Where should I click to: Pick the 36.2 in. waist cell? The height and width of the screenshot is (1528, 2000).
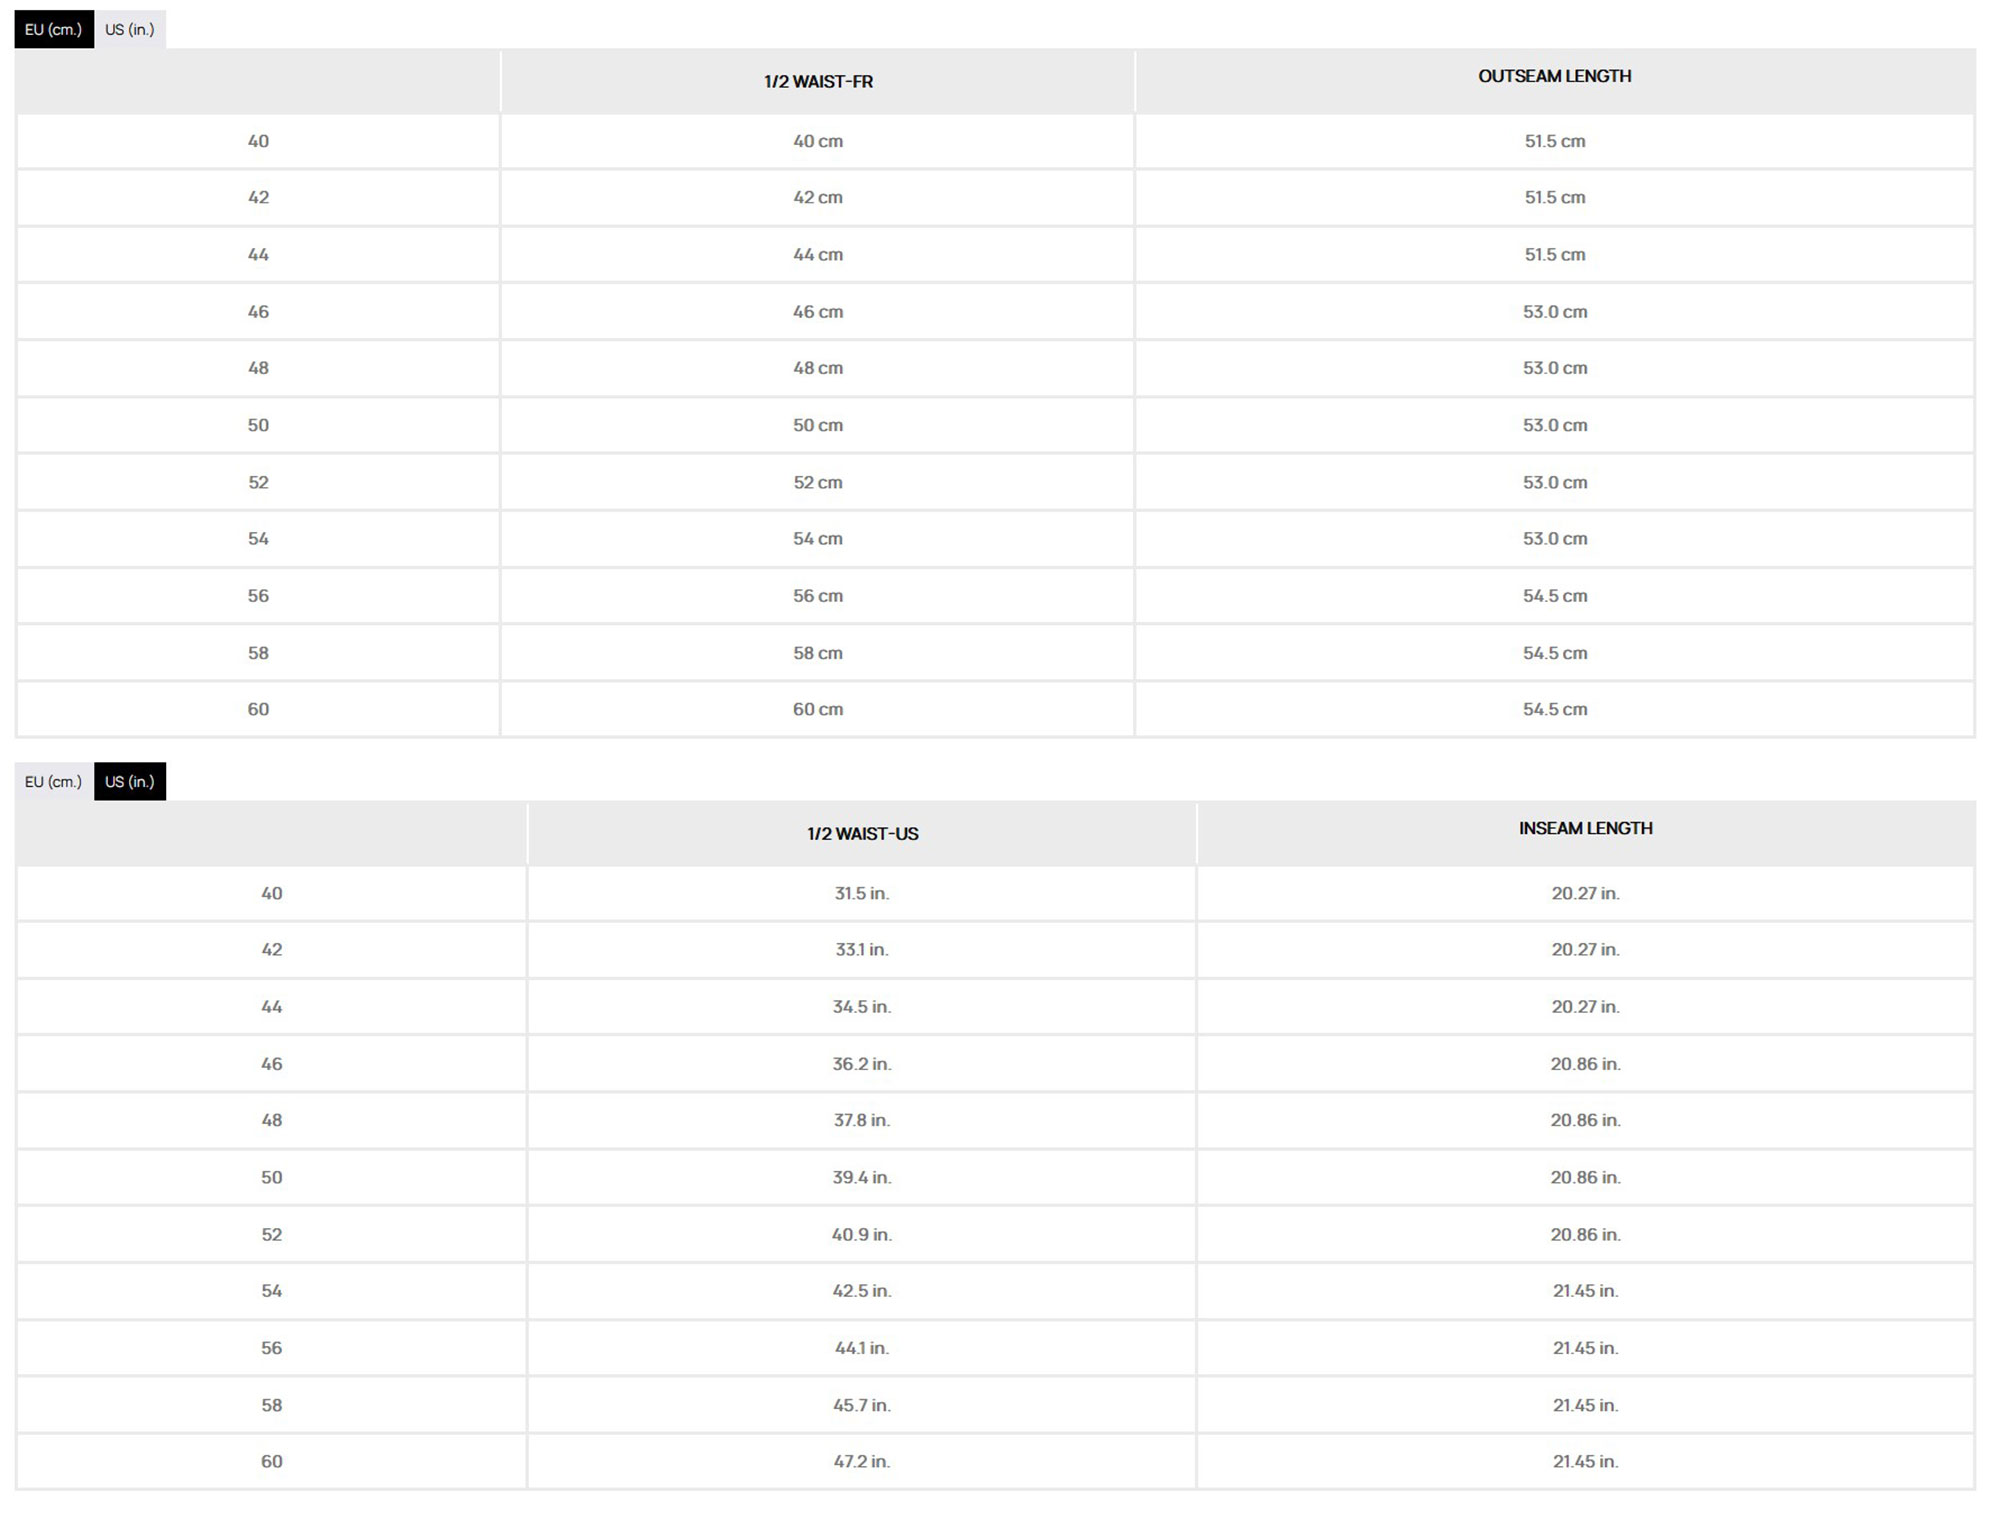(862, 1064)
